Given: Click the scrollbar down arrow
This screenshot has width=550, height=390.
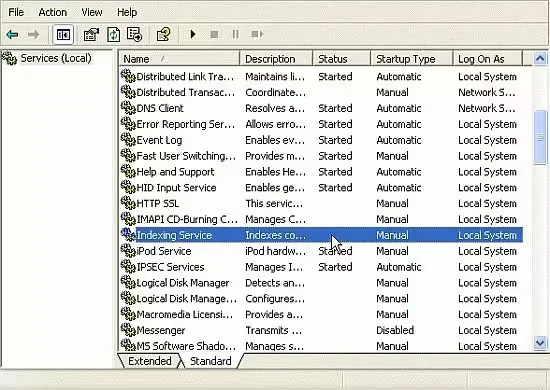Looking at the screenshot, I should pyautogui.click(x=540, y=343).
